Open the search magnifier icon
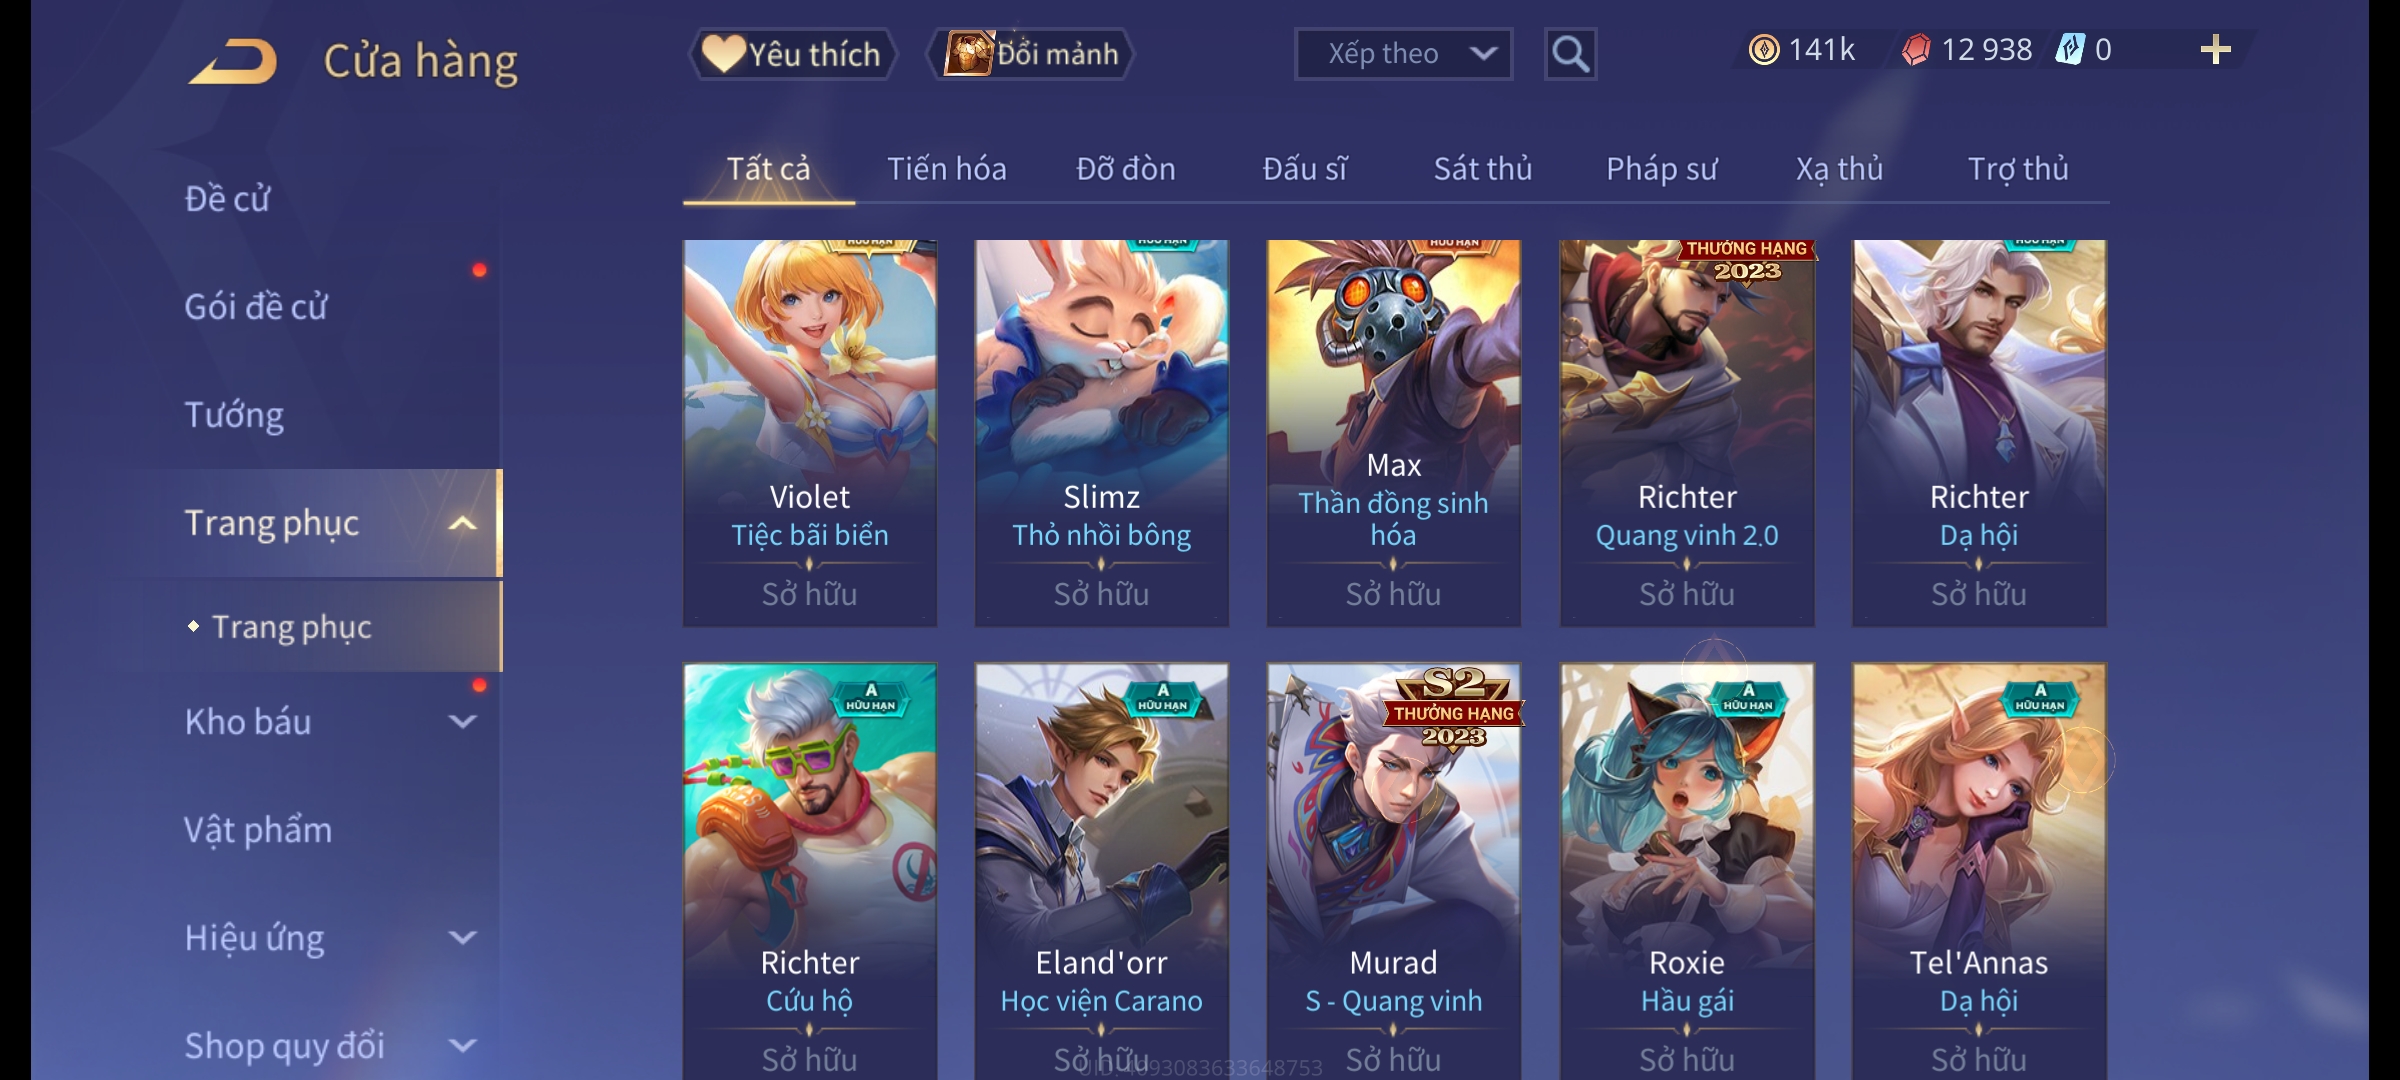2400x1080 pixels. 1570,54
